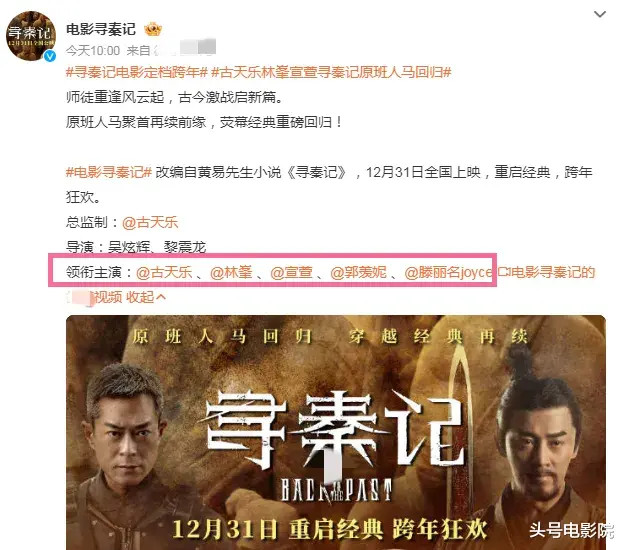The height and width of the screenshot is (550, 623).
Task: Click the 头号电影院 watermark on poster
Action: tap(571, 531)
